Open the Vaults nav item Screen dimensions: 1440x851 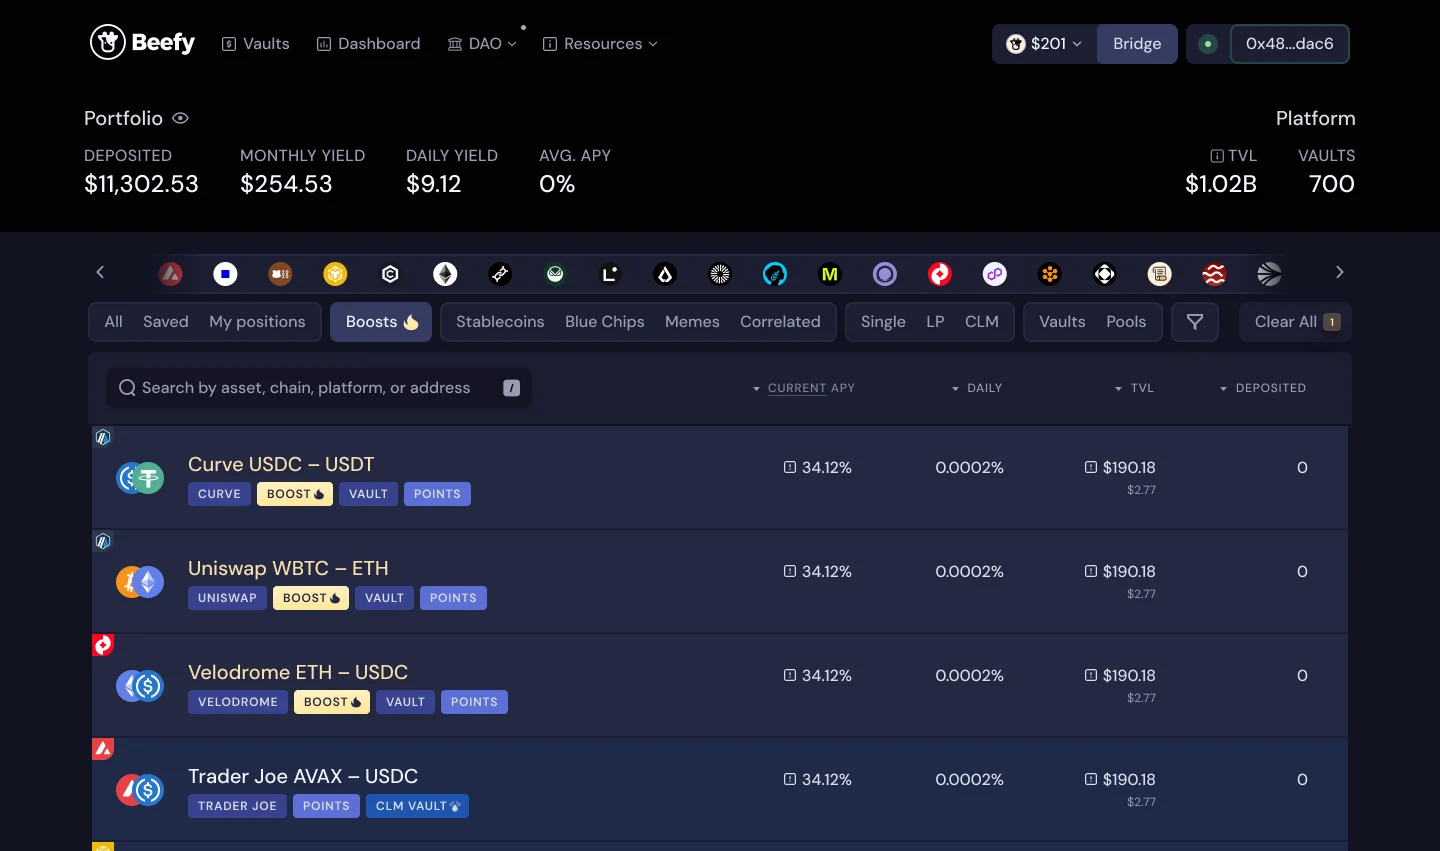pyautogui.click(x=256, y=44)
